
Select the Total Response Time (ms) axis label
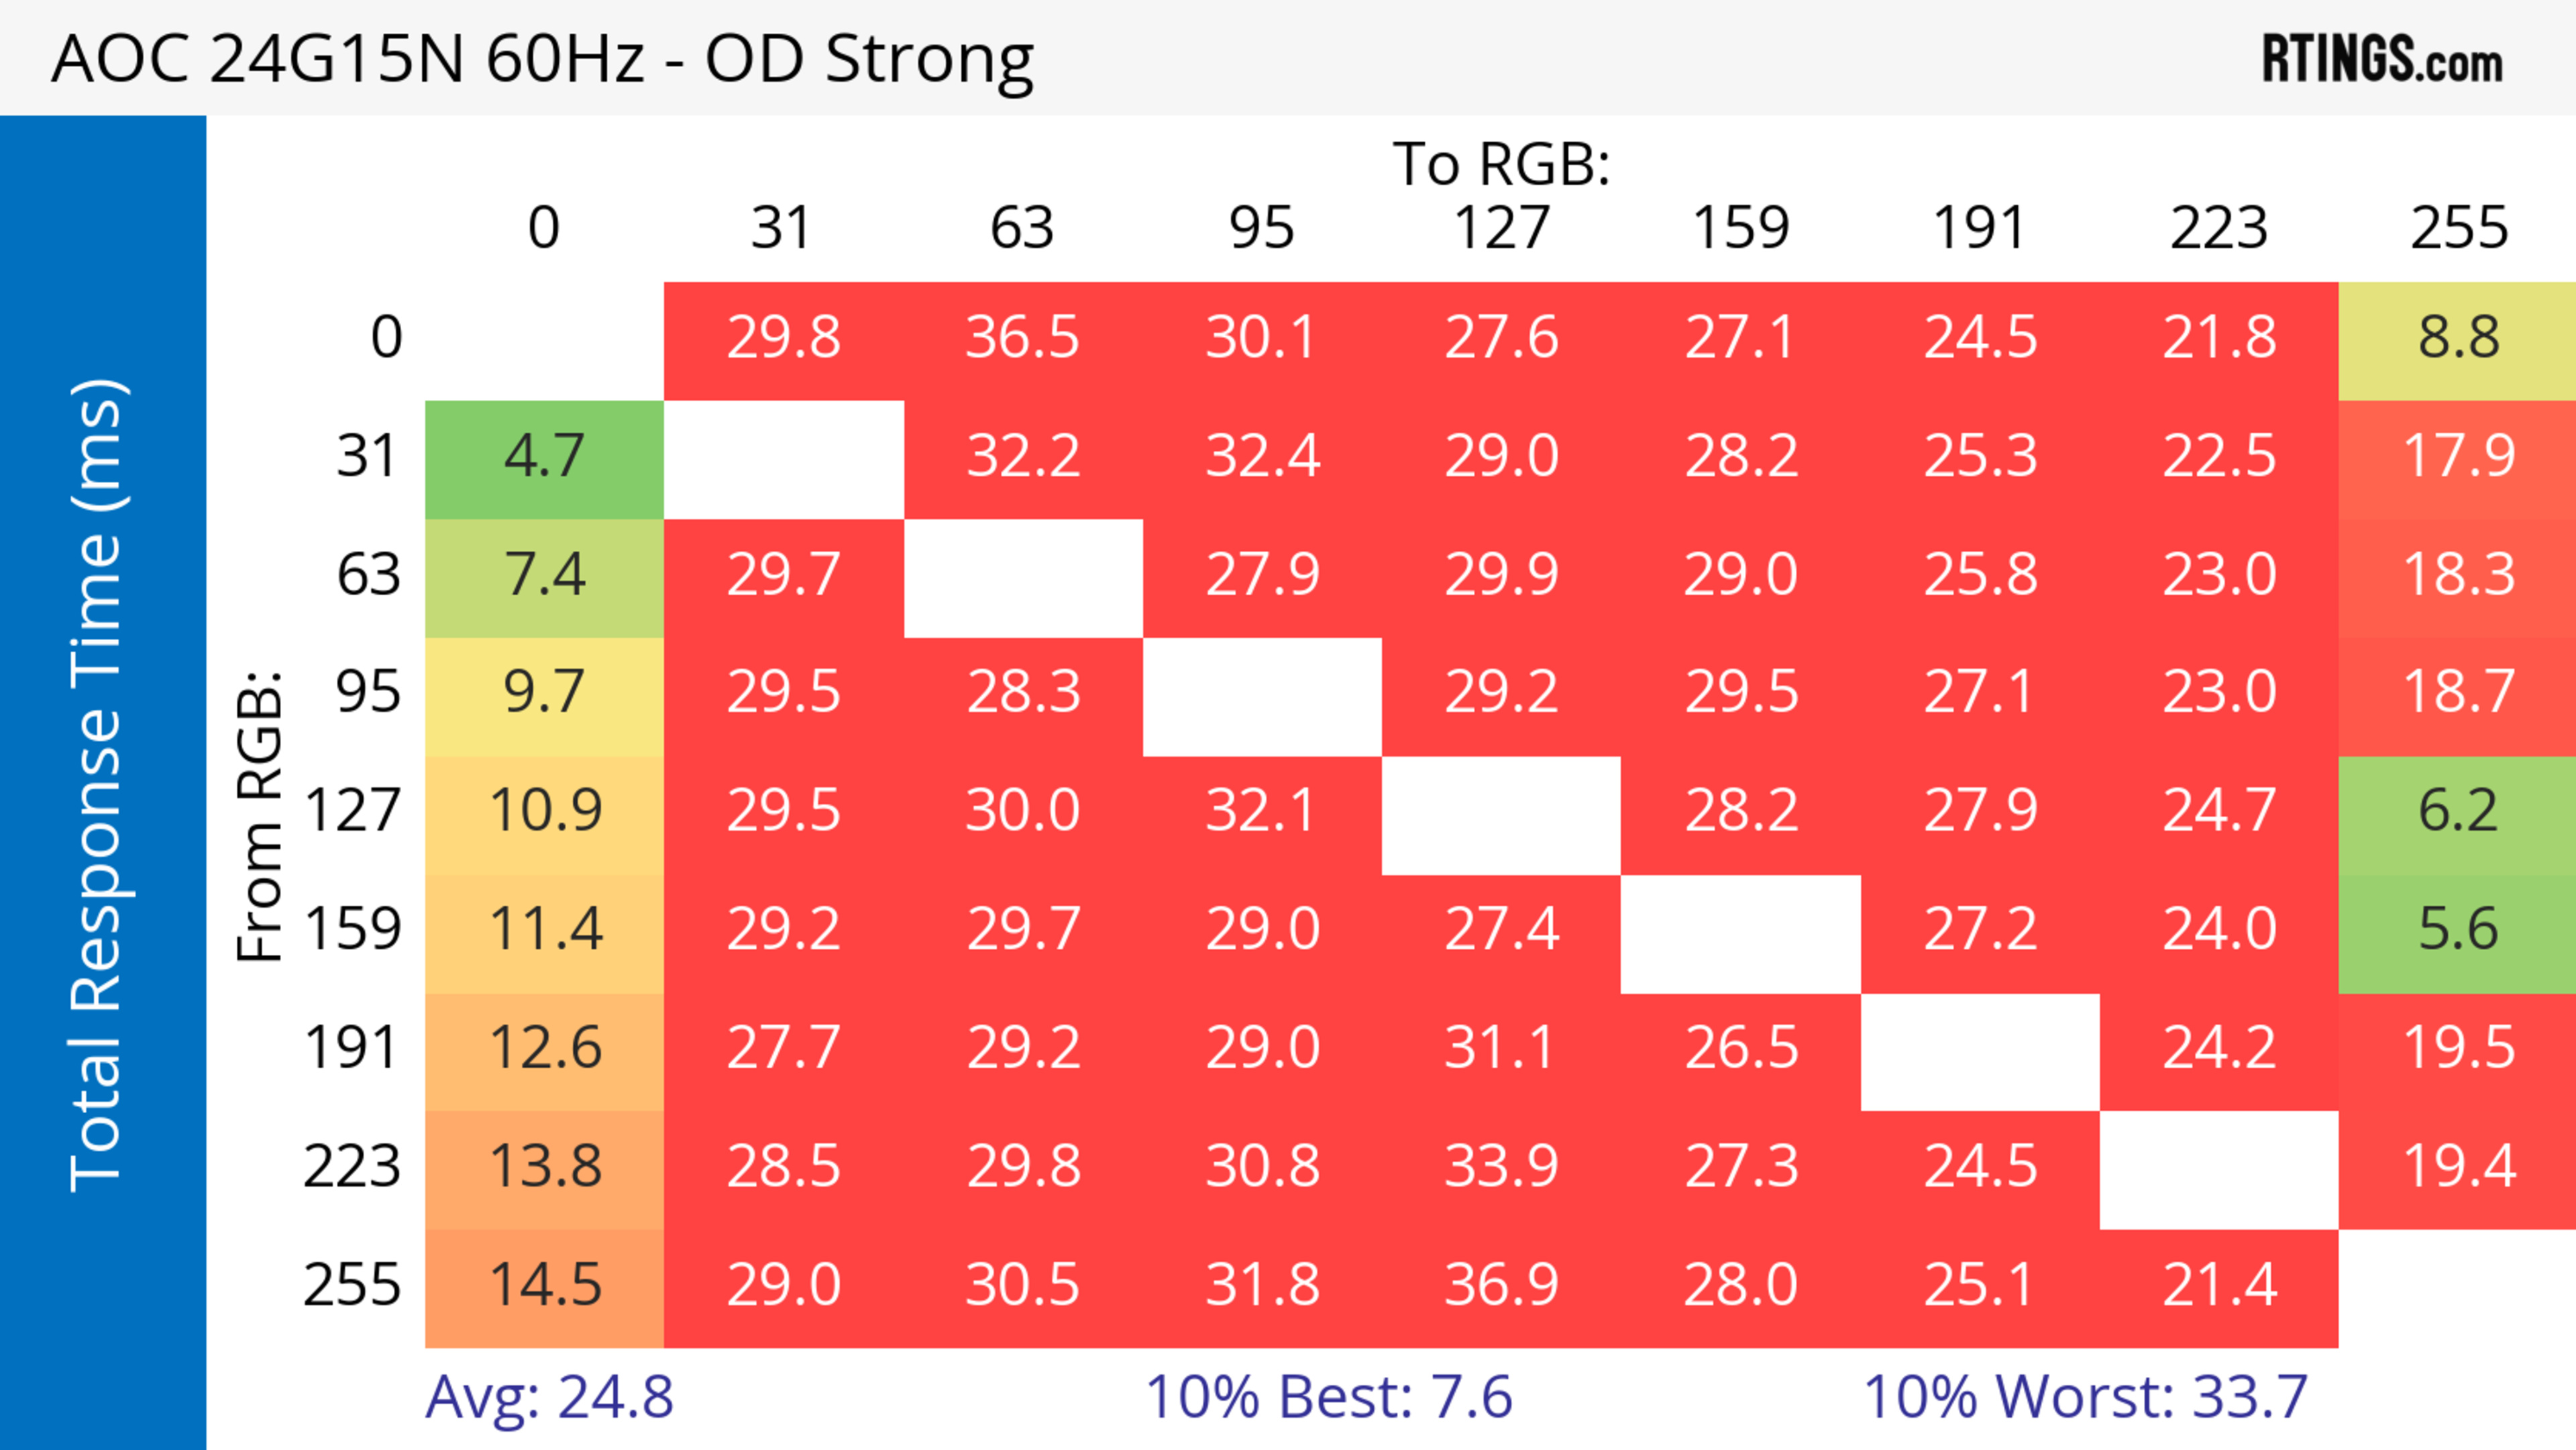(98, 784)
